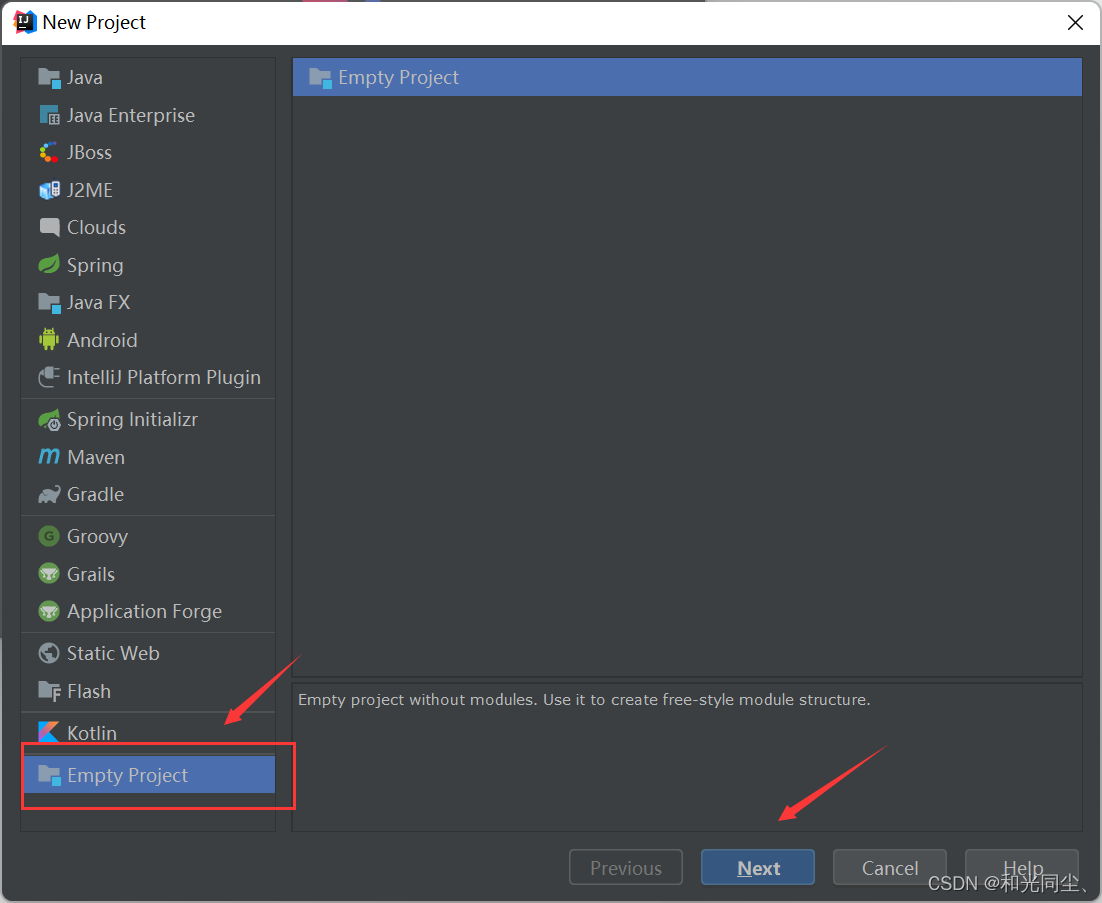Open Help for New Project
This screenshot has width=1102, height=903.
pyautogui.click(x=1022, y=868)
